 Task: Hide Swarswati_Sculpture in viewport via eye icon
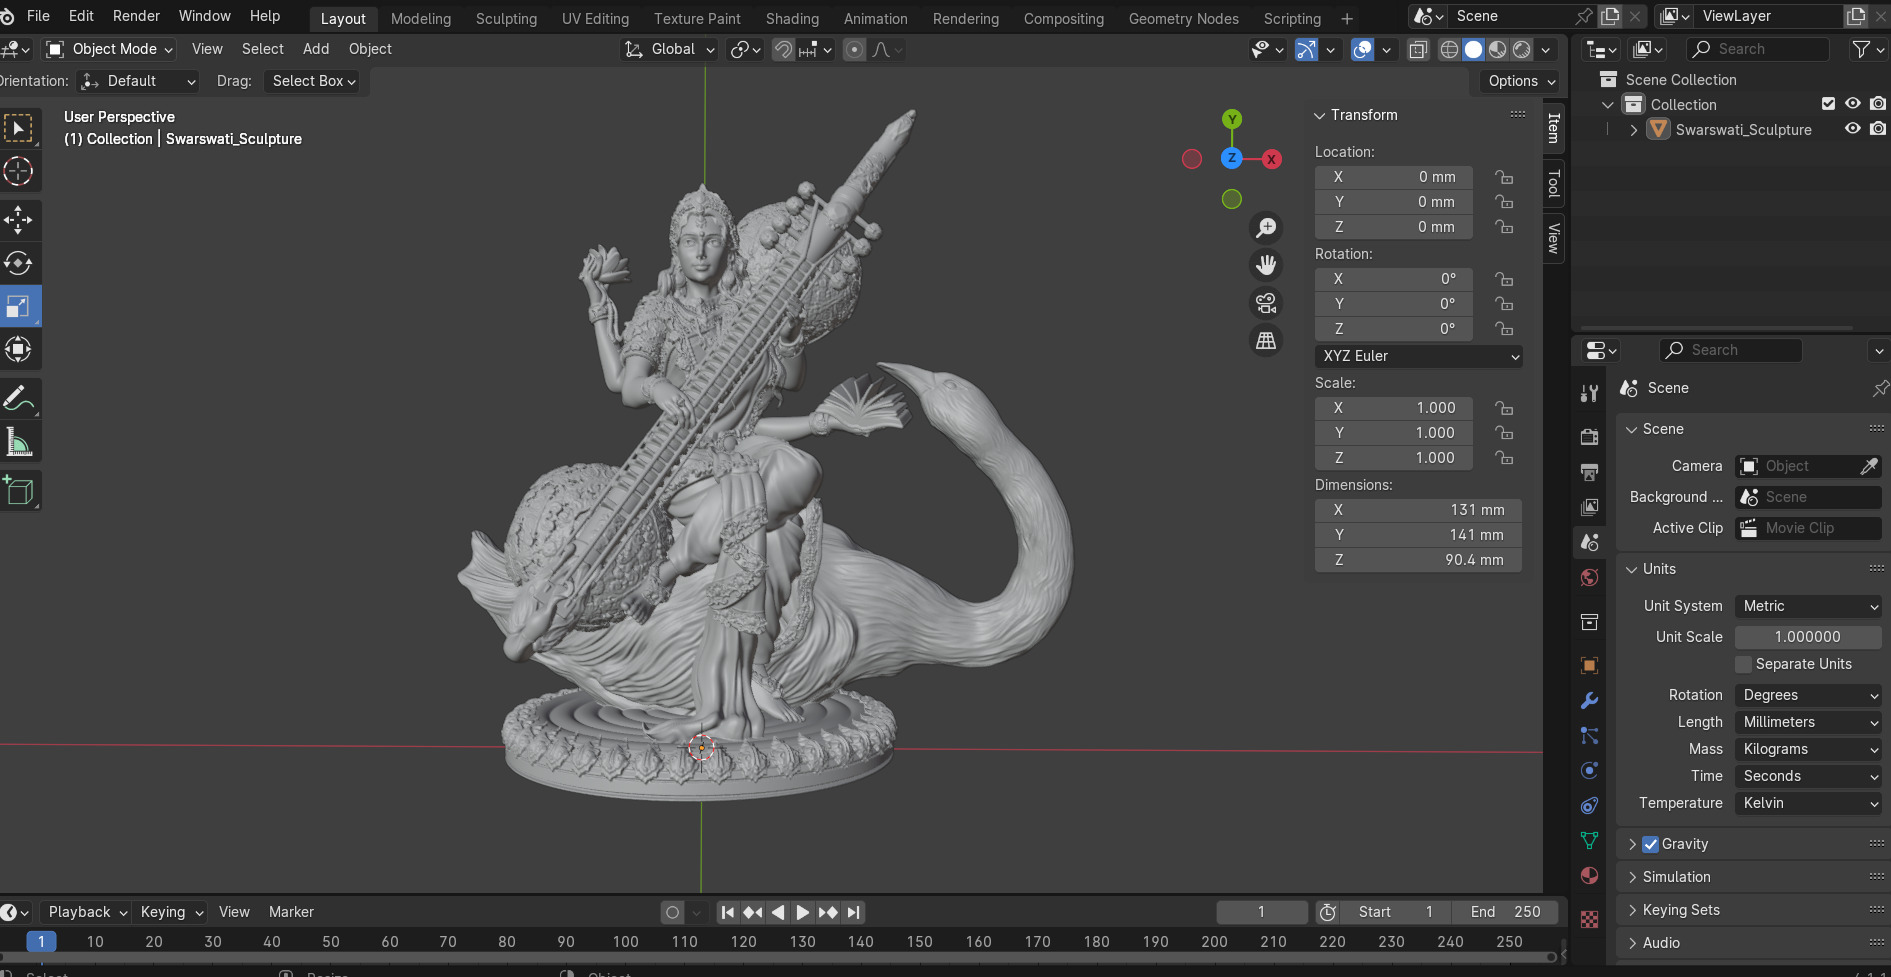1852,129
